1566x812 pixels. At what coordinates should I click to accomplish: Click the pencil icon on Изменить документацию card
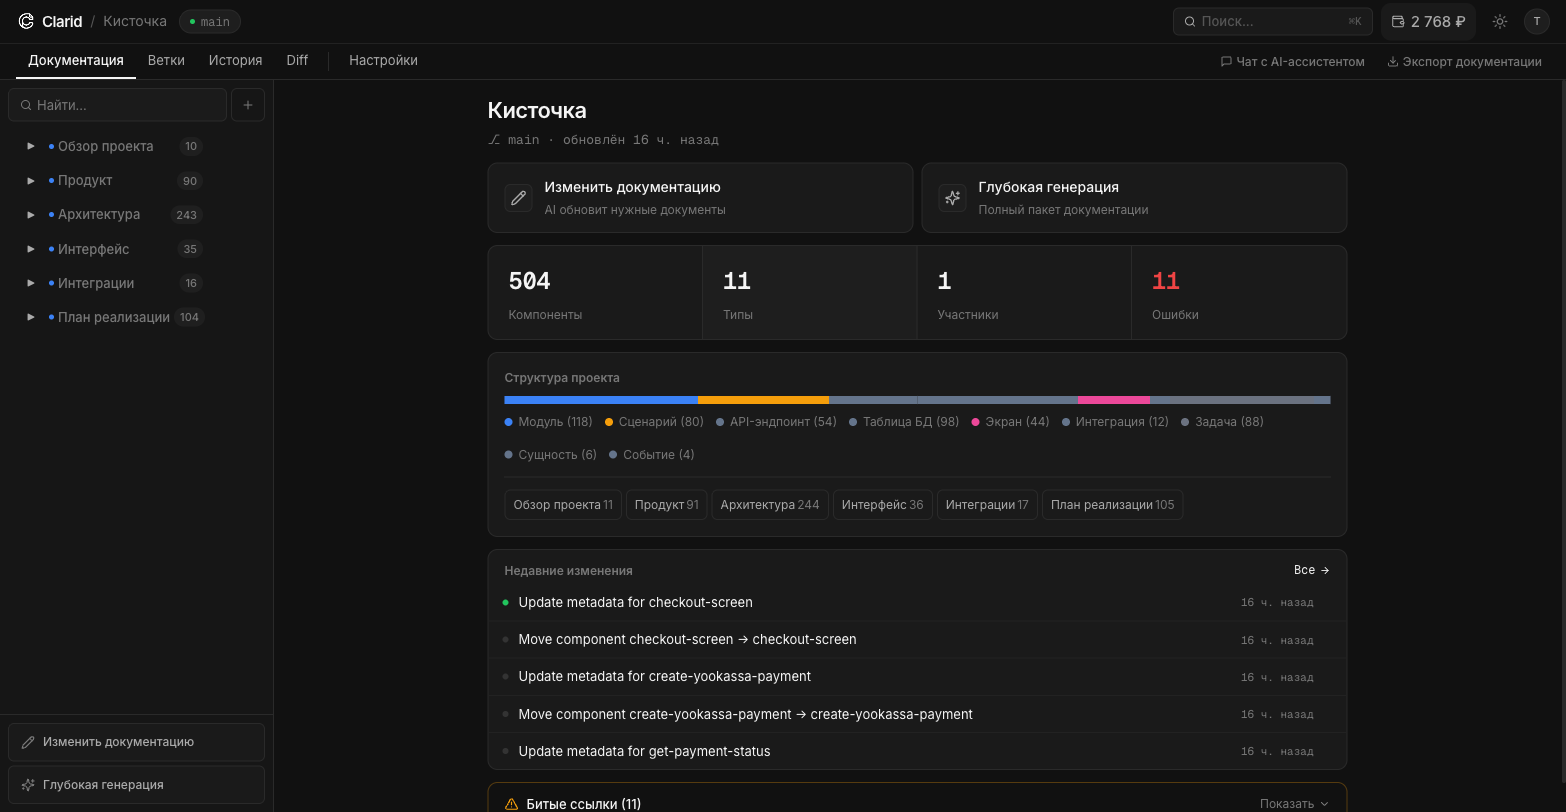pyautogui.click(x=518, y=197)
